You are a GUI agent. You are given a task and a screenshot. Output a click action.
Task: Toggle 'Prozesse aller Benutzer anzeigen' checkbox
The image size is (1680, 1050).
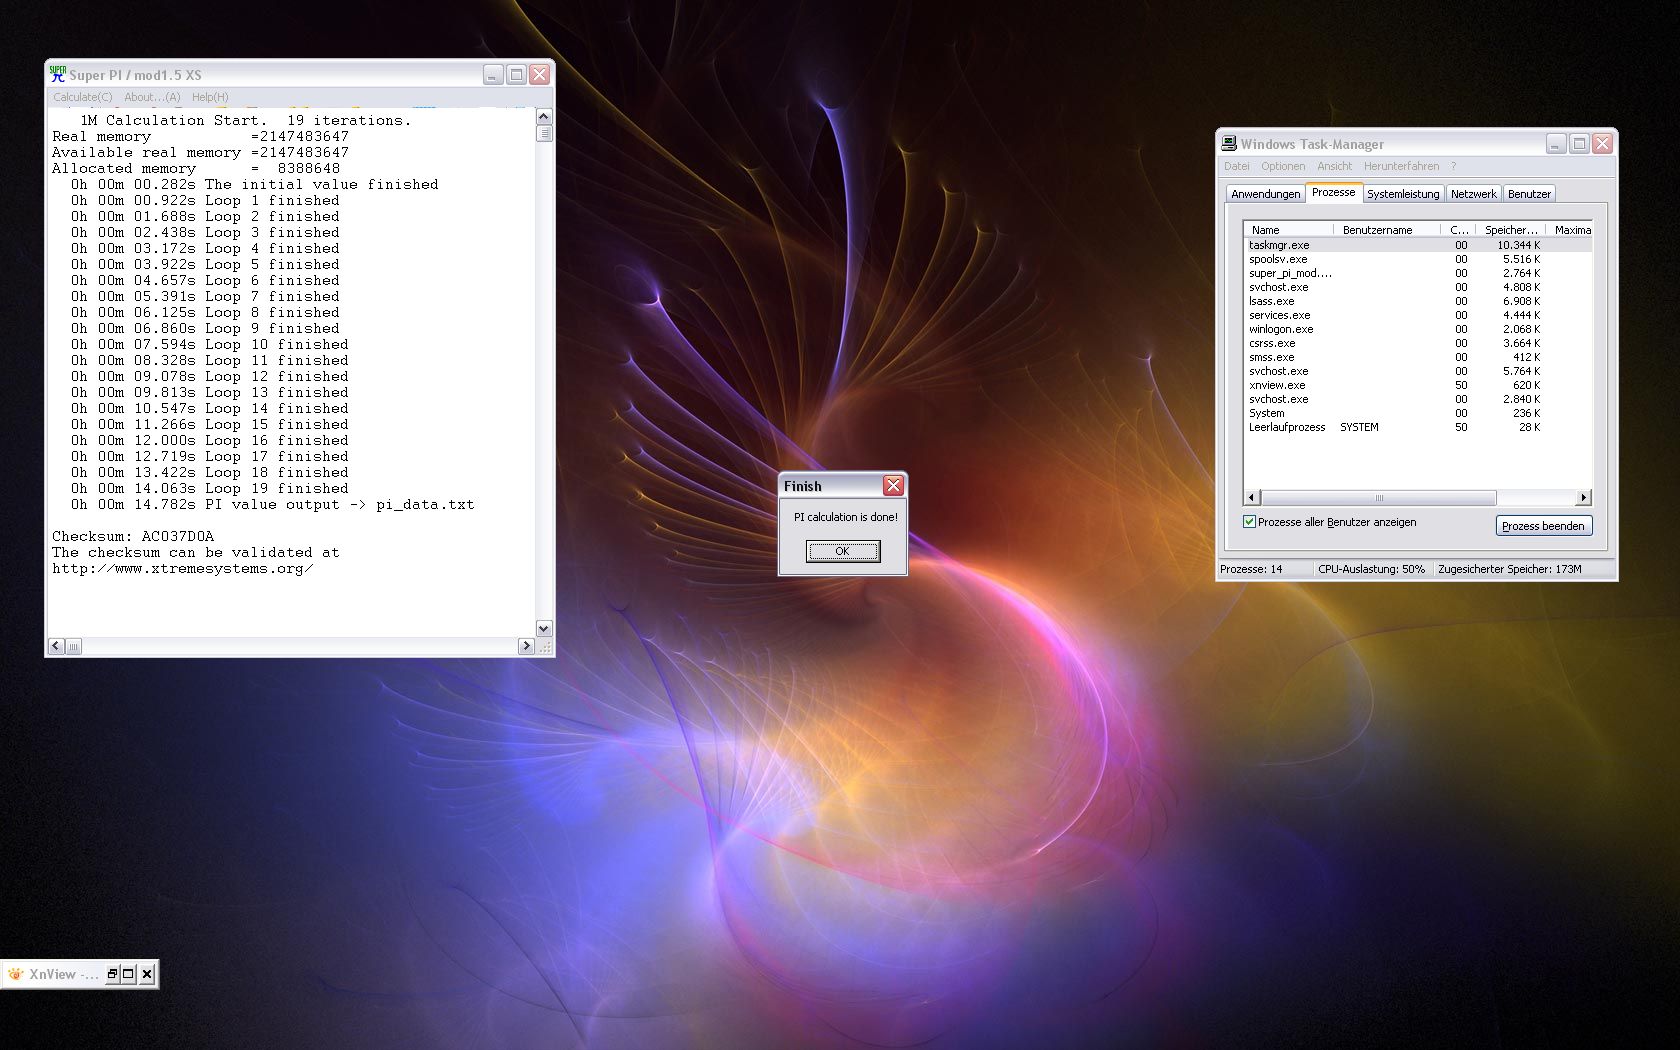(1249, 522)
